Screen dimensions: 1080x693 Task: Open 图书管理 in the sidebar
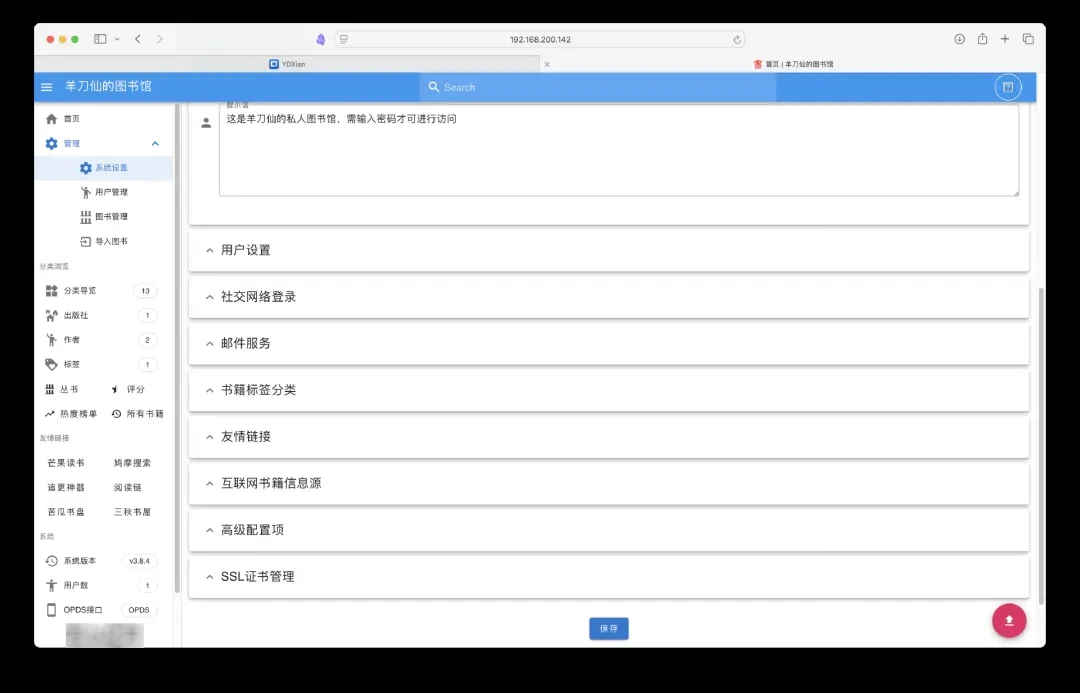(x=110, y=216)
